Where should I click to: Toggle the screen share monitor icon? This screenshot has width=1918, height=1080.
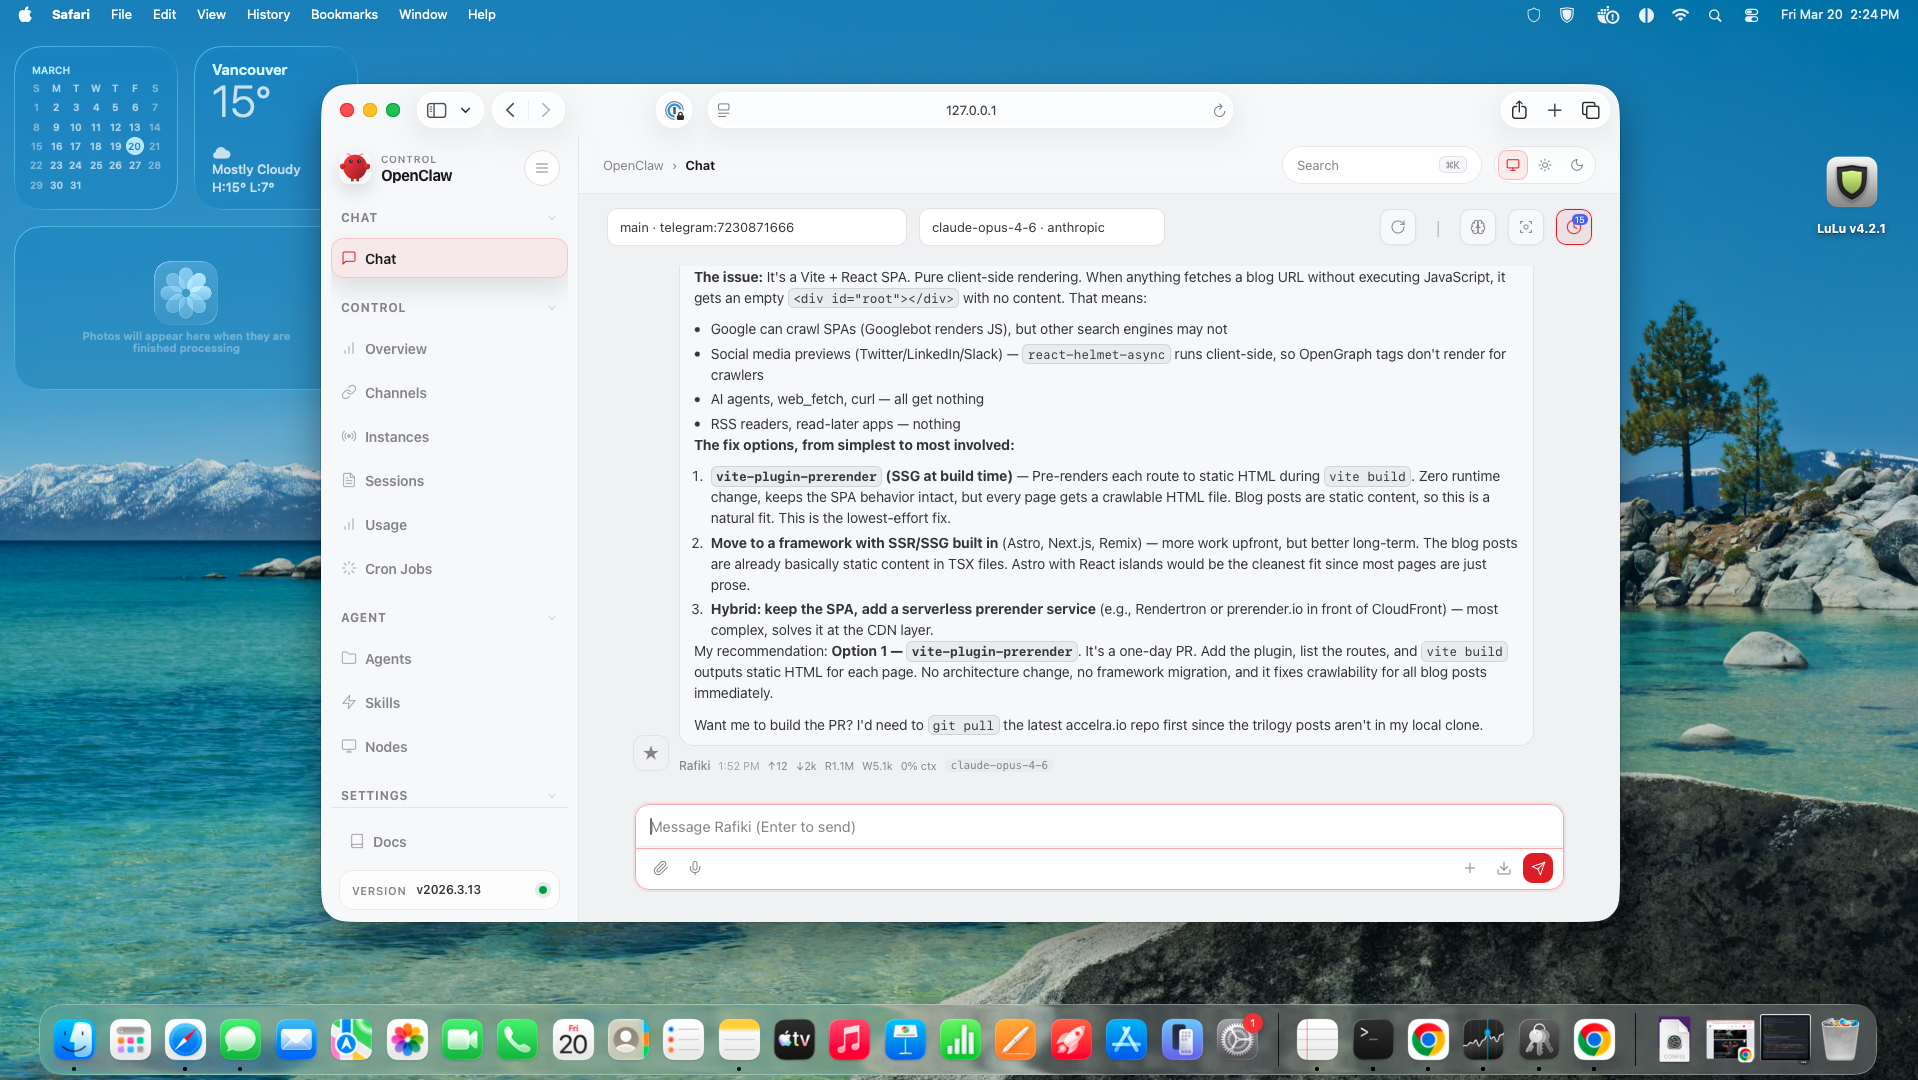click(x=1512, y=165)
